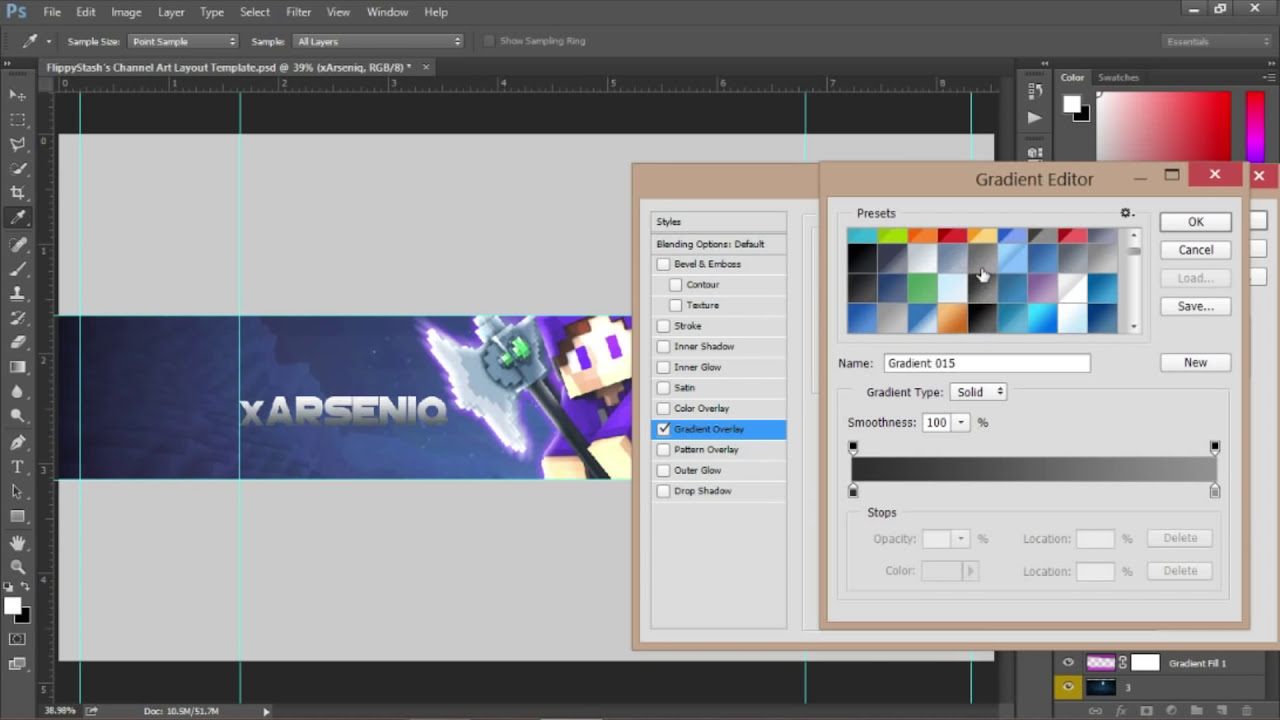Image resolution: width=1280 pixels, height=720 pixels.
Task: Select the Clone Stamp tool
Action: click(17, 294)
